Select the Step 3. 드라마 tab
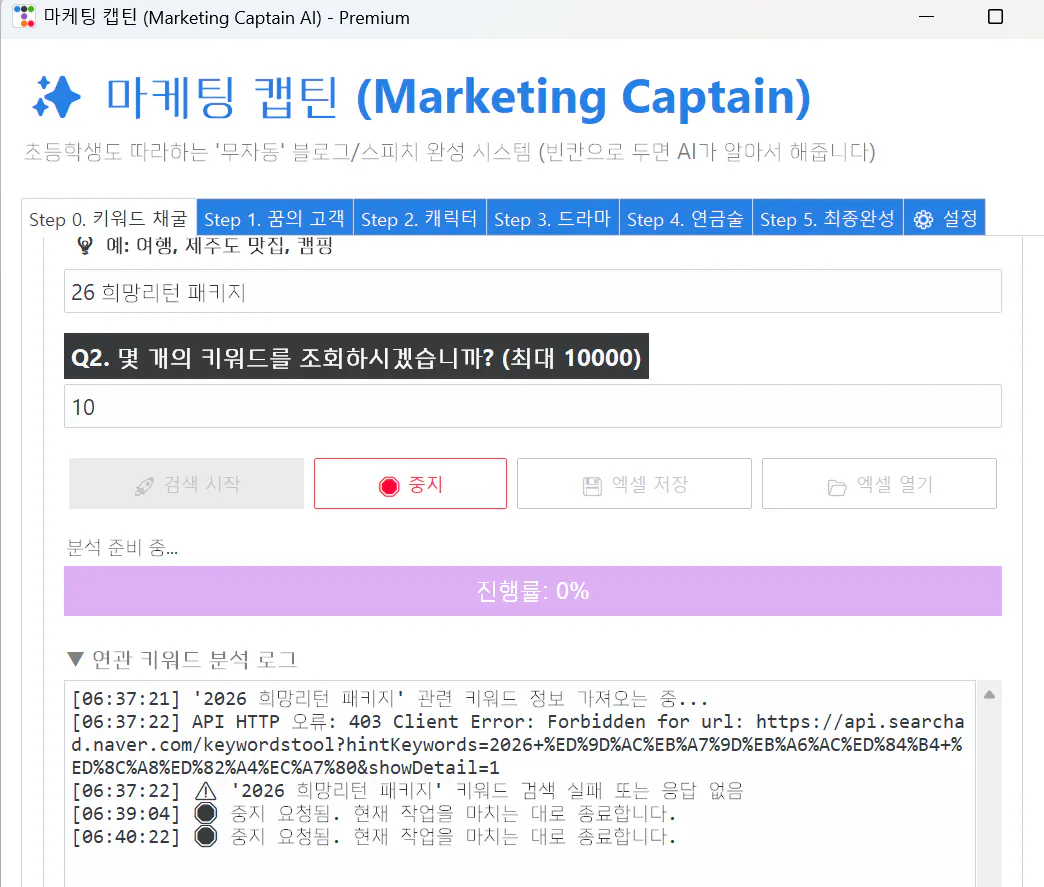This screenshot has width=1044, height=887. click(552, 218)
